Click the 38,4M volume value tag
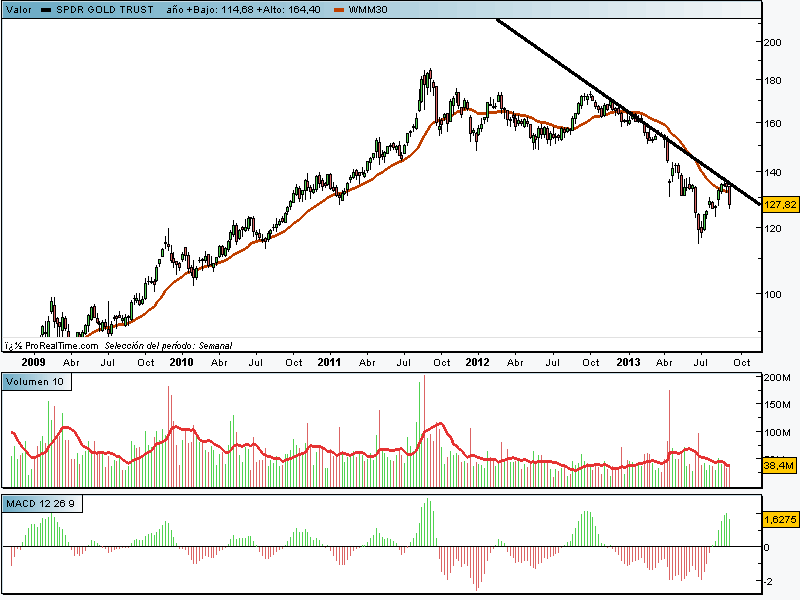 (x=778, y=466)
